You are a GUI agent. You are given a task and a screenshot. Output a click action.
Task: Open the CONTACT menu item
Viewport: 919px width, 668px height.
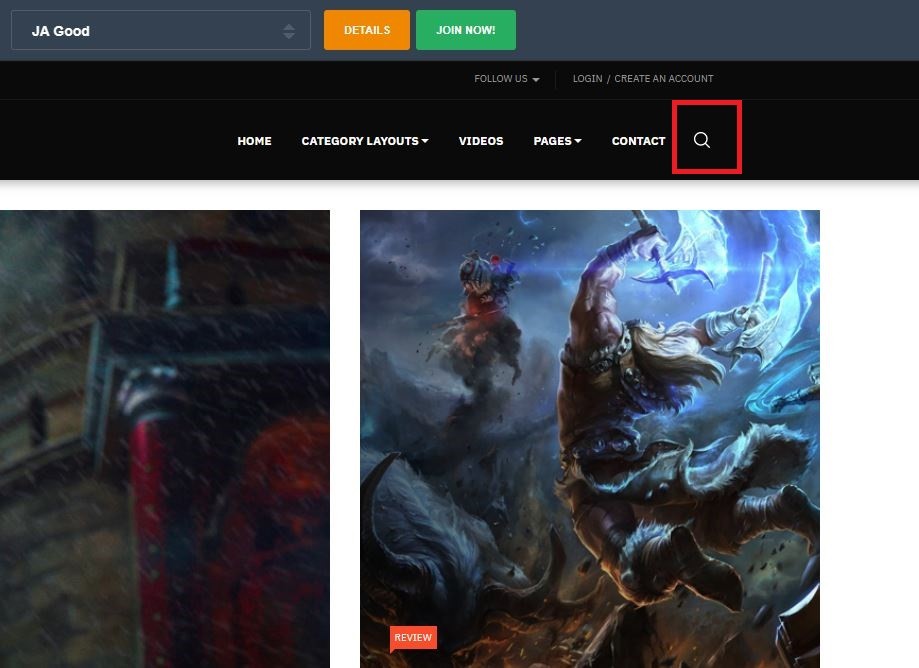click(x=638, y=141)
